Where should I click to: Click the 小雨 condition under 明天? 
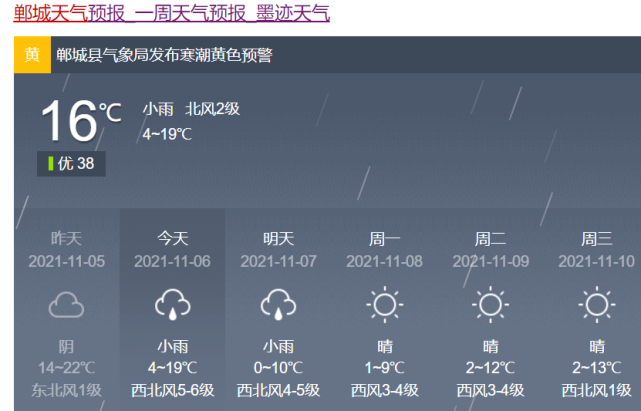click(x=278, y=346)
